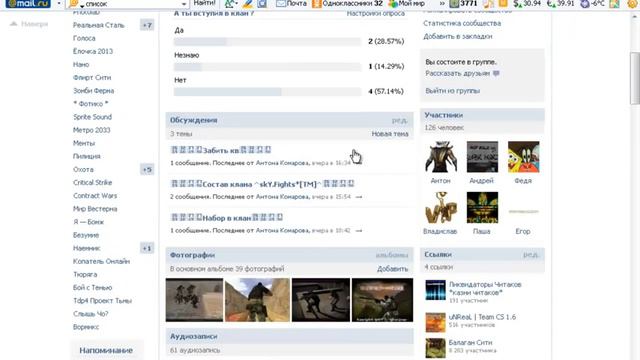Click the +1 badge next to Наемник
The width and height of the screenshot is (640, 360).
point(147,248)
